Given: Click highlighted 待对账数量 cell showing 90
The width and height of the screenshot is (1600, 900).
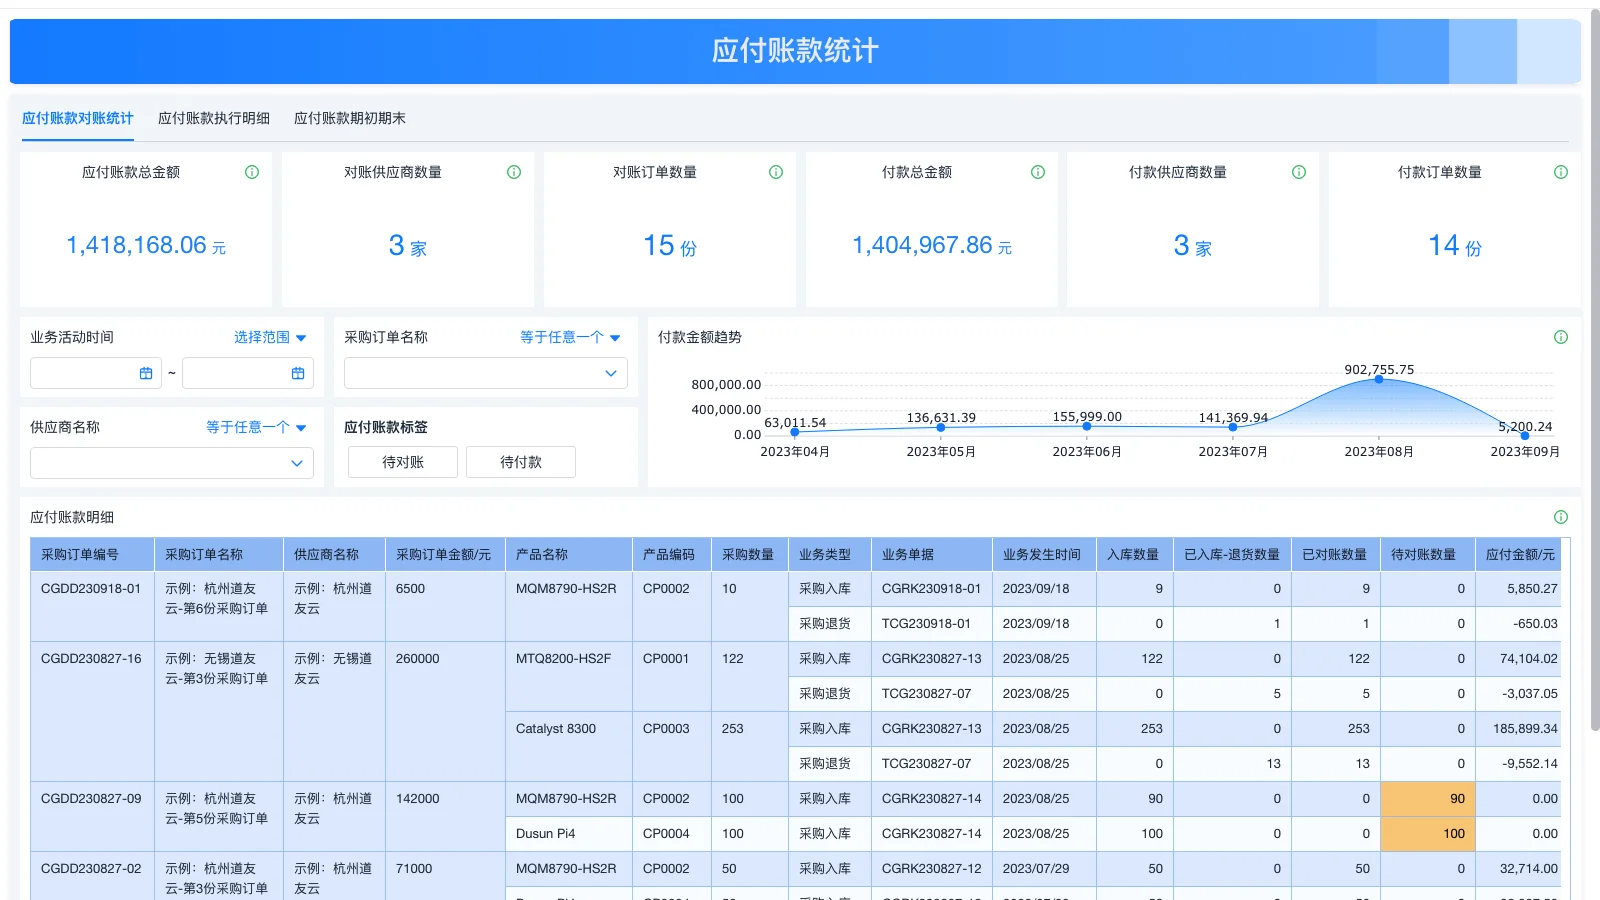Looking at the screenshot, I should coord(1427,799).
